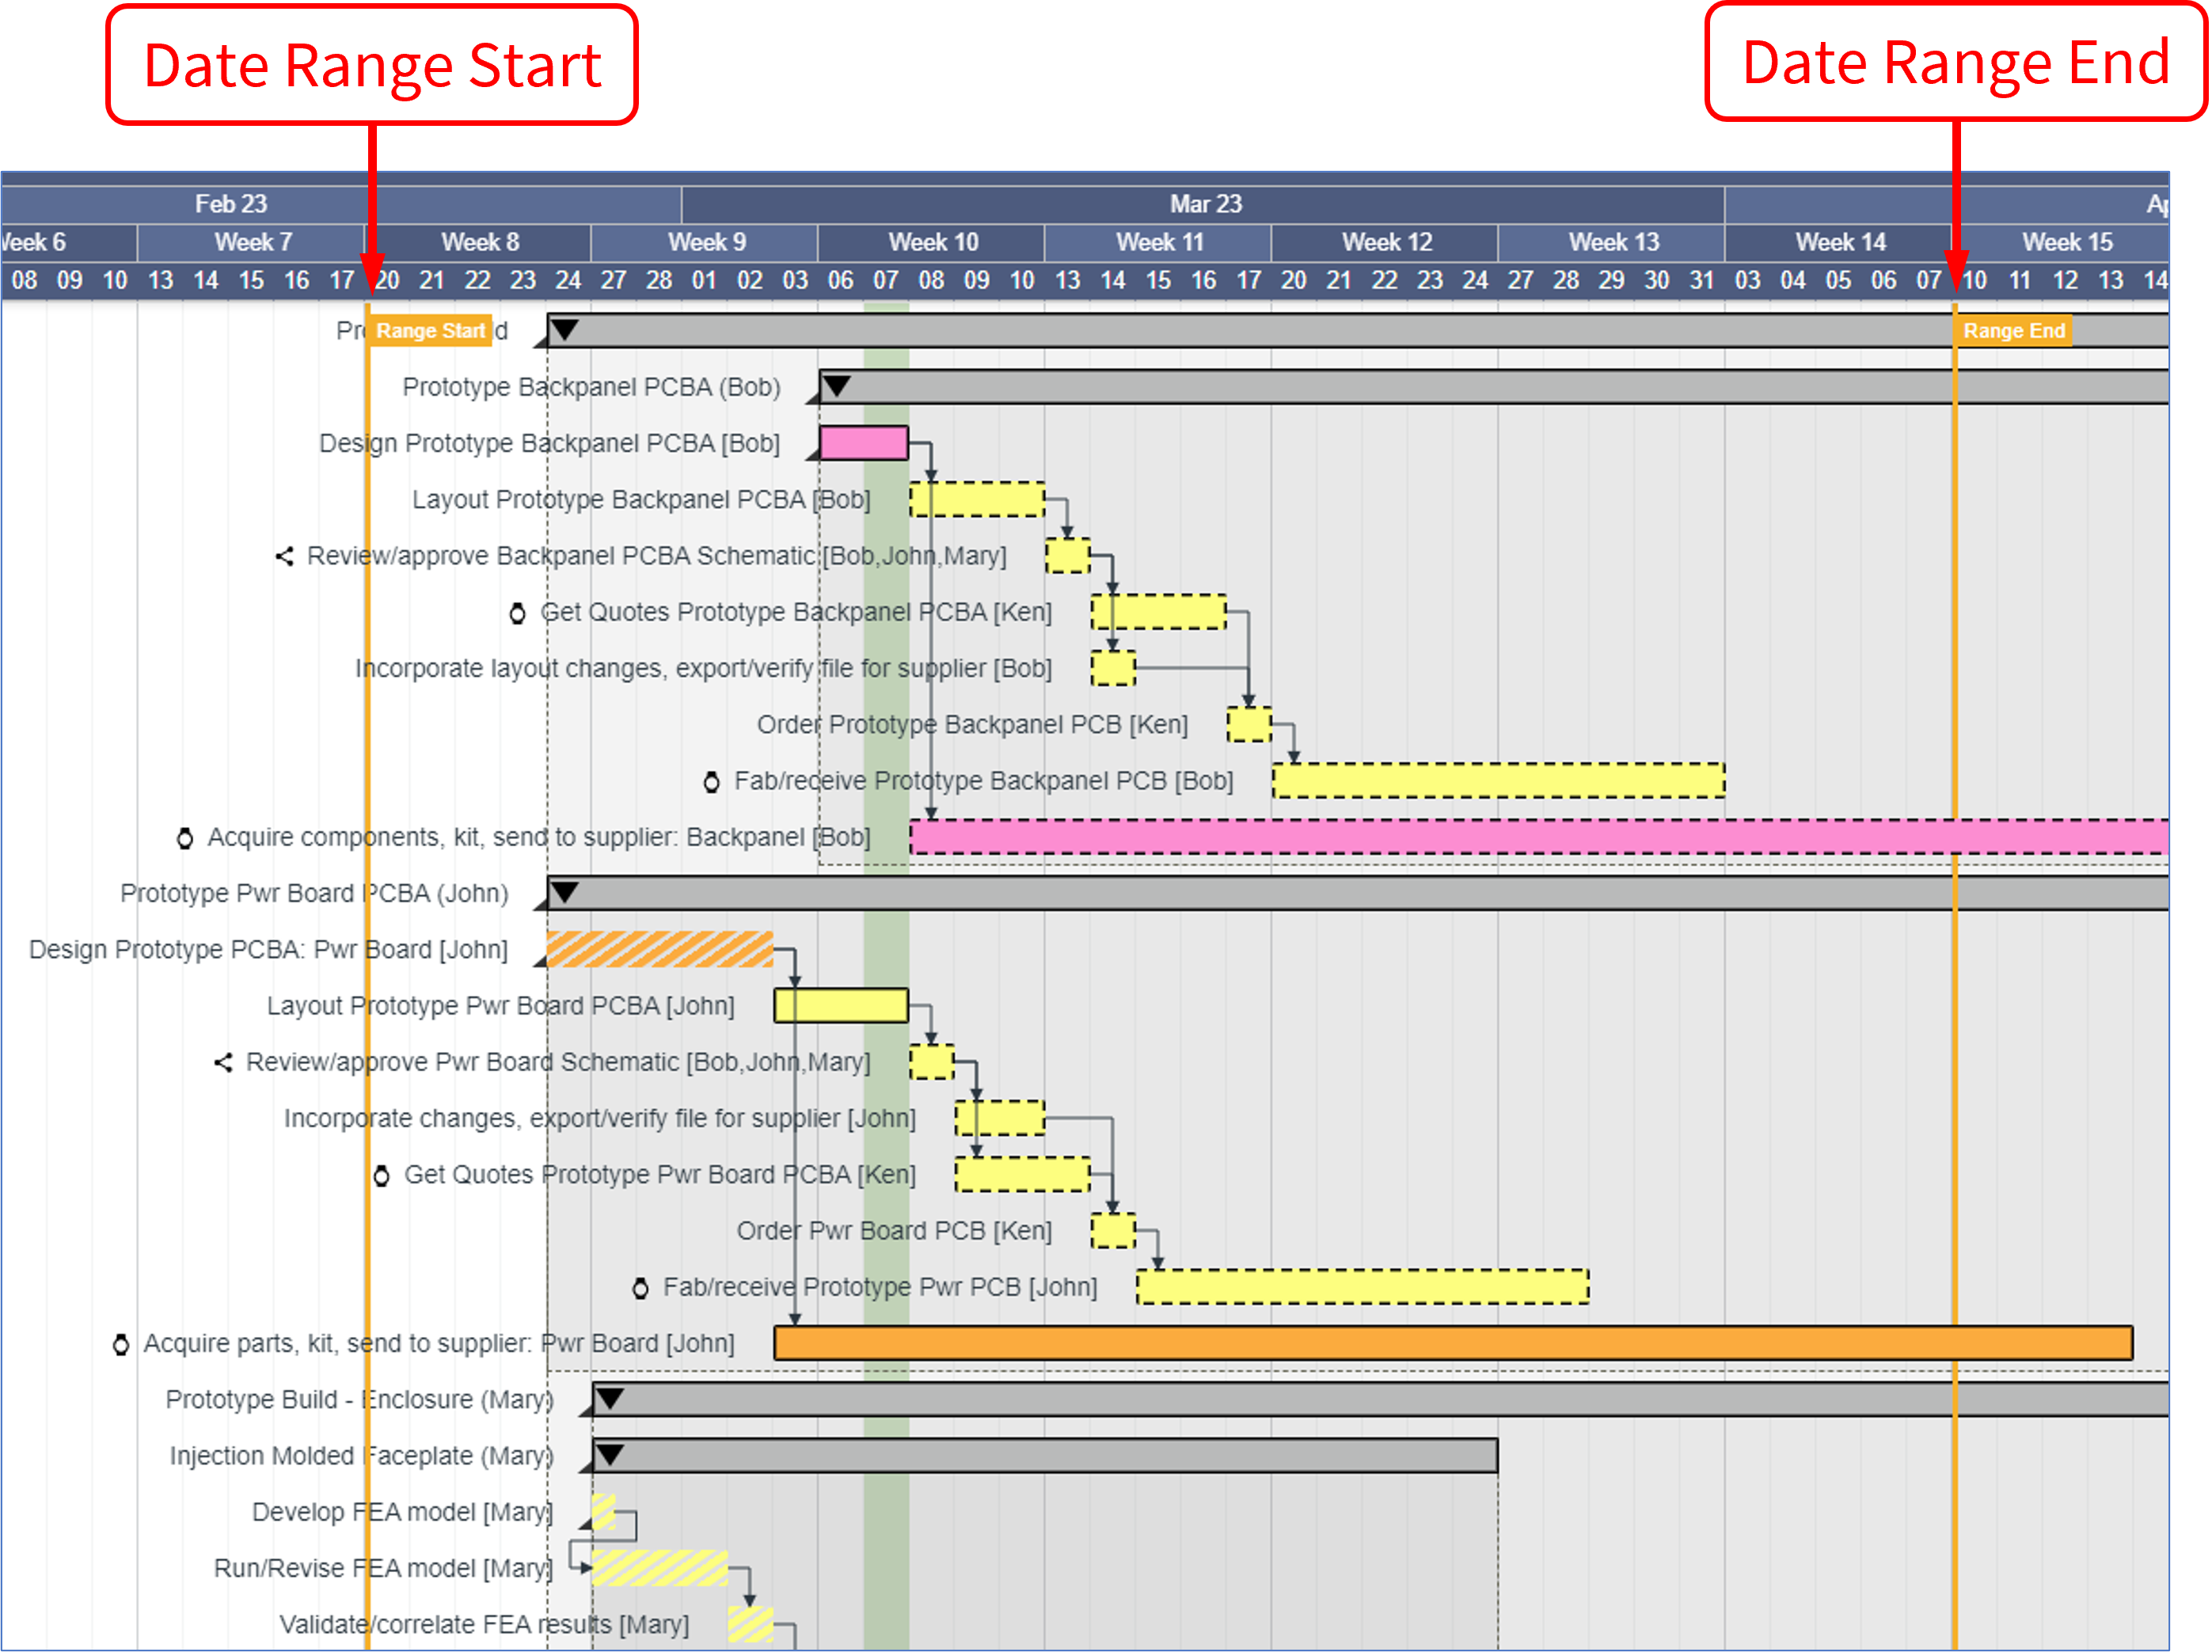Viewport: 2212px width, 1652px height.
Task: Collapse Injection Molded Faceplate (Mary) summary triangle
Action: (610, 1455)
